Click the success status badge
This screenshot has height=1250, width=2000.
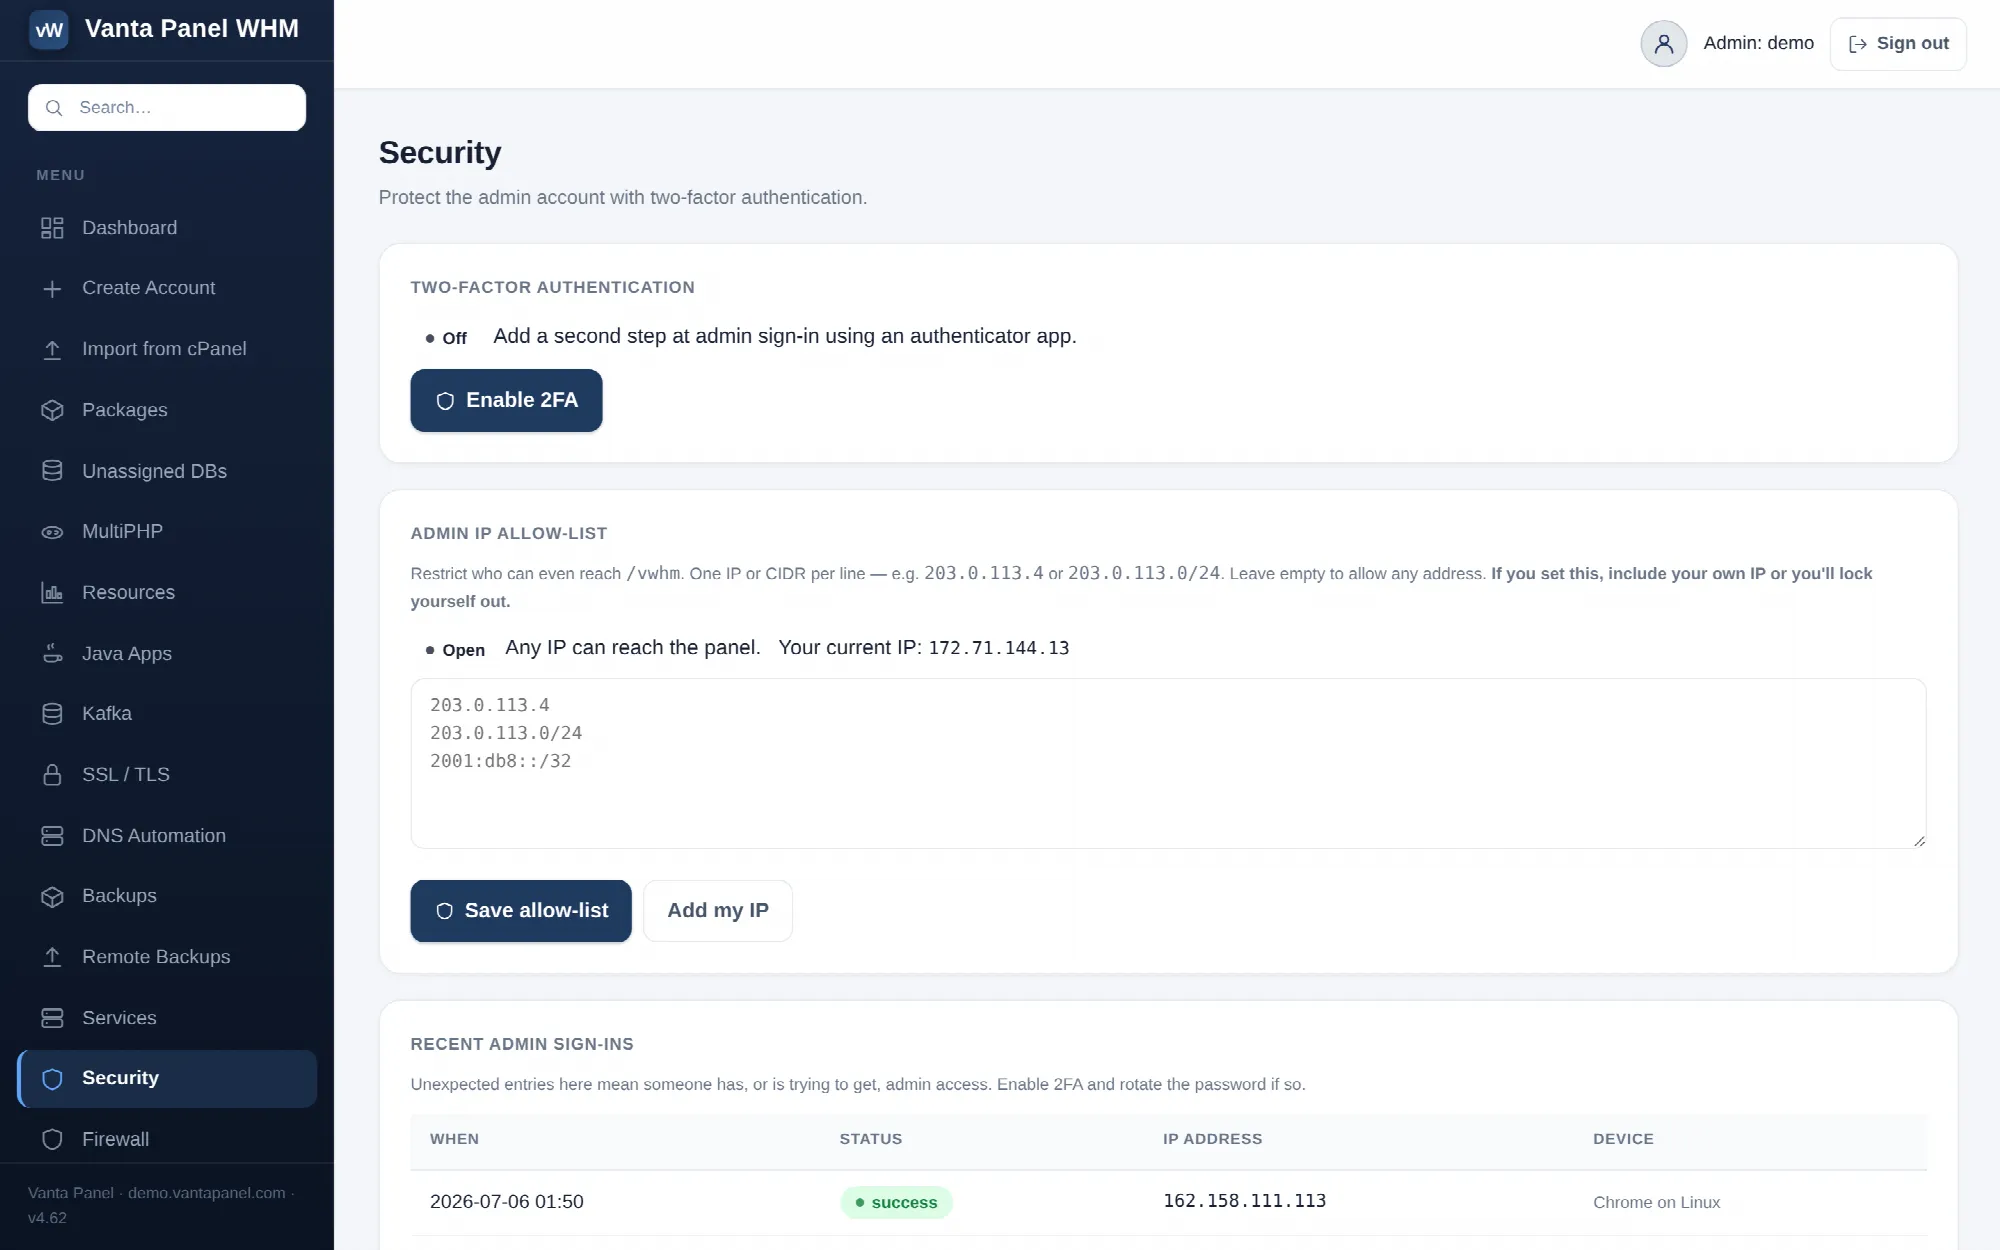pos(896,1203)
